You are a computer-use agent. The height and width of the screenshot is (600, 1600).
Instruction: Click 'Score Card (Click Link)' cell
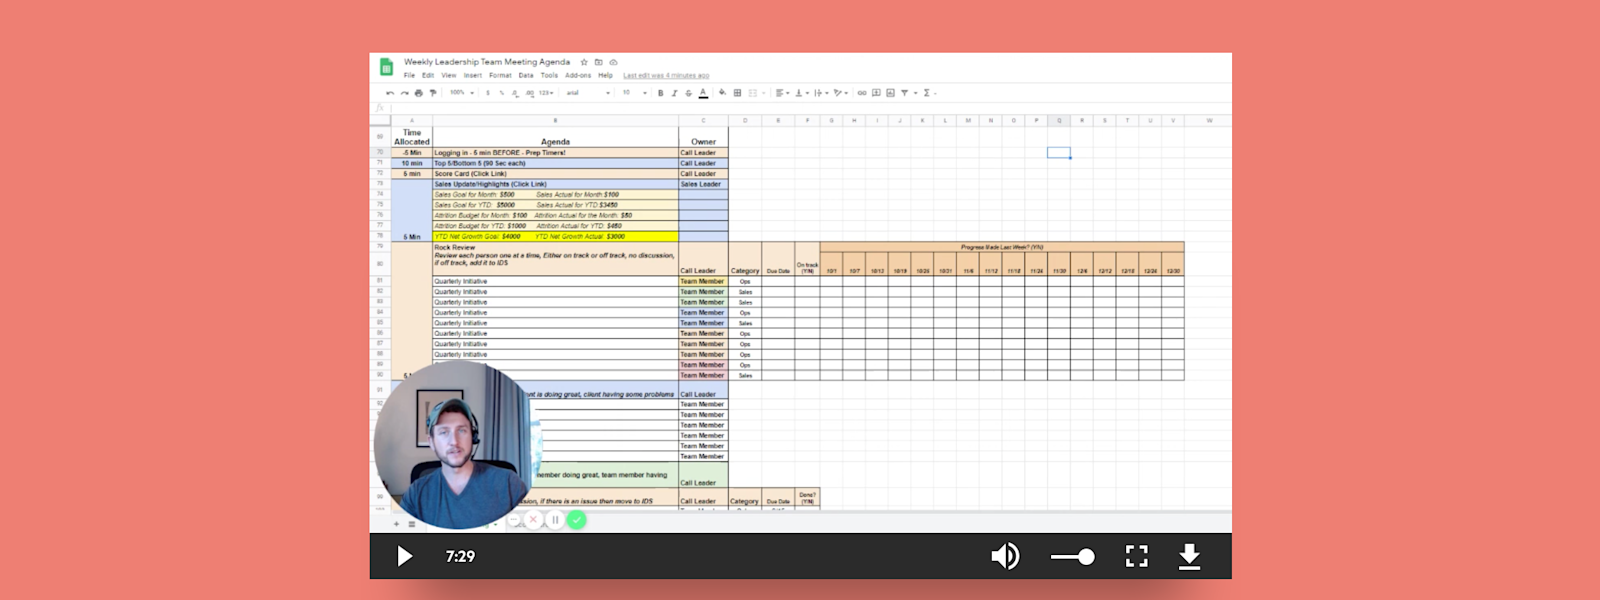[555, 174]
